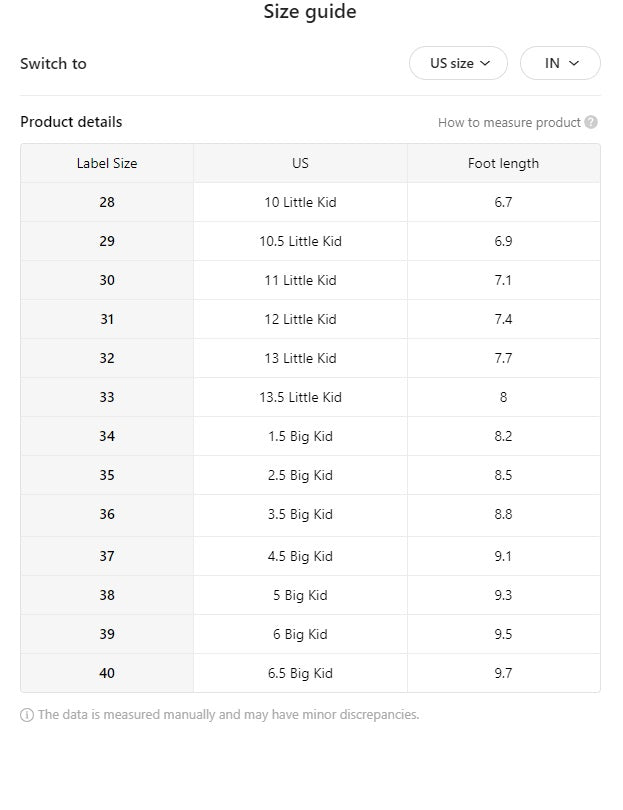Click foot length value 9.1

[503, 556]
